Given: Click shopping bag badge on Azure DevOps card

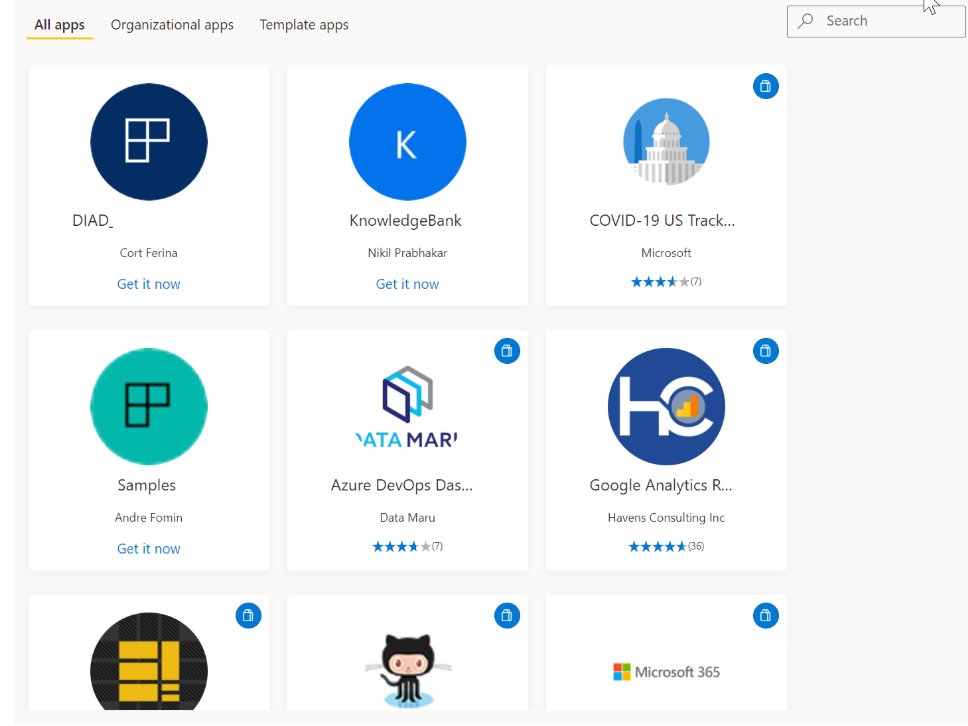Looking at the screenshot, I should click(507, 351).
